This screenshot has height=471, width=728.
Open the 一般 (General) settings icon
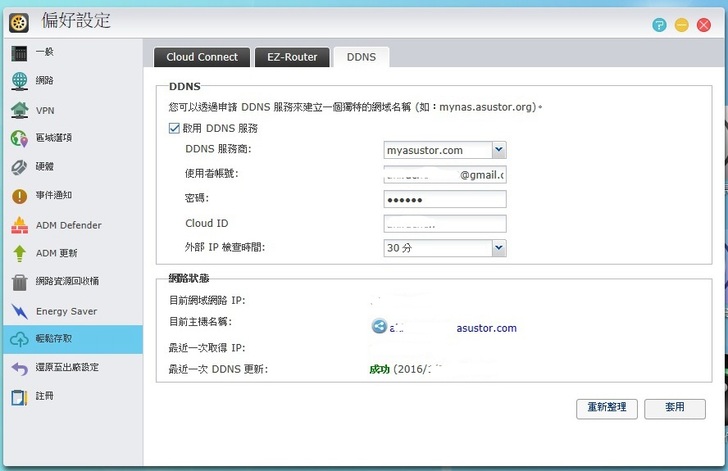(19, 53)
